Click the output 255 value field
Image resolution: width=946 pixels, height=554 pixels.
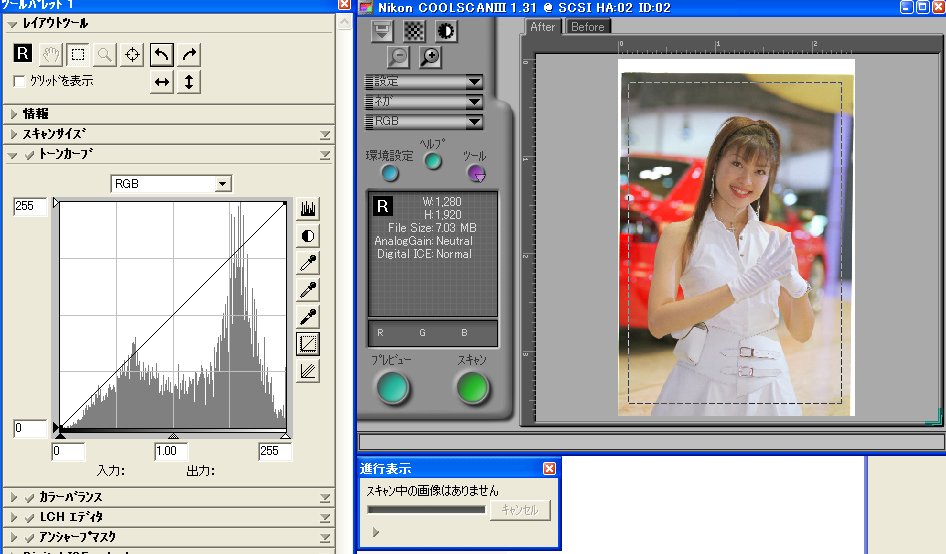[x=30, y=206]
